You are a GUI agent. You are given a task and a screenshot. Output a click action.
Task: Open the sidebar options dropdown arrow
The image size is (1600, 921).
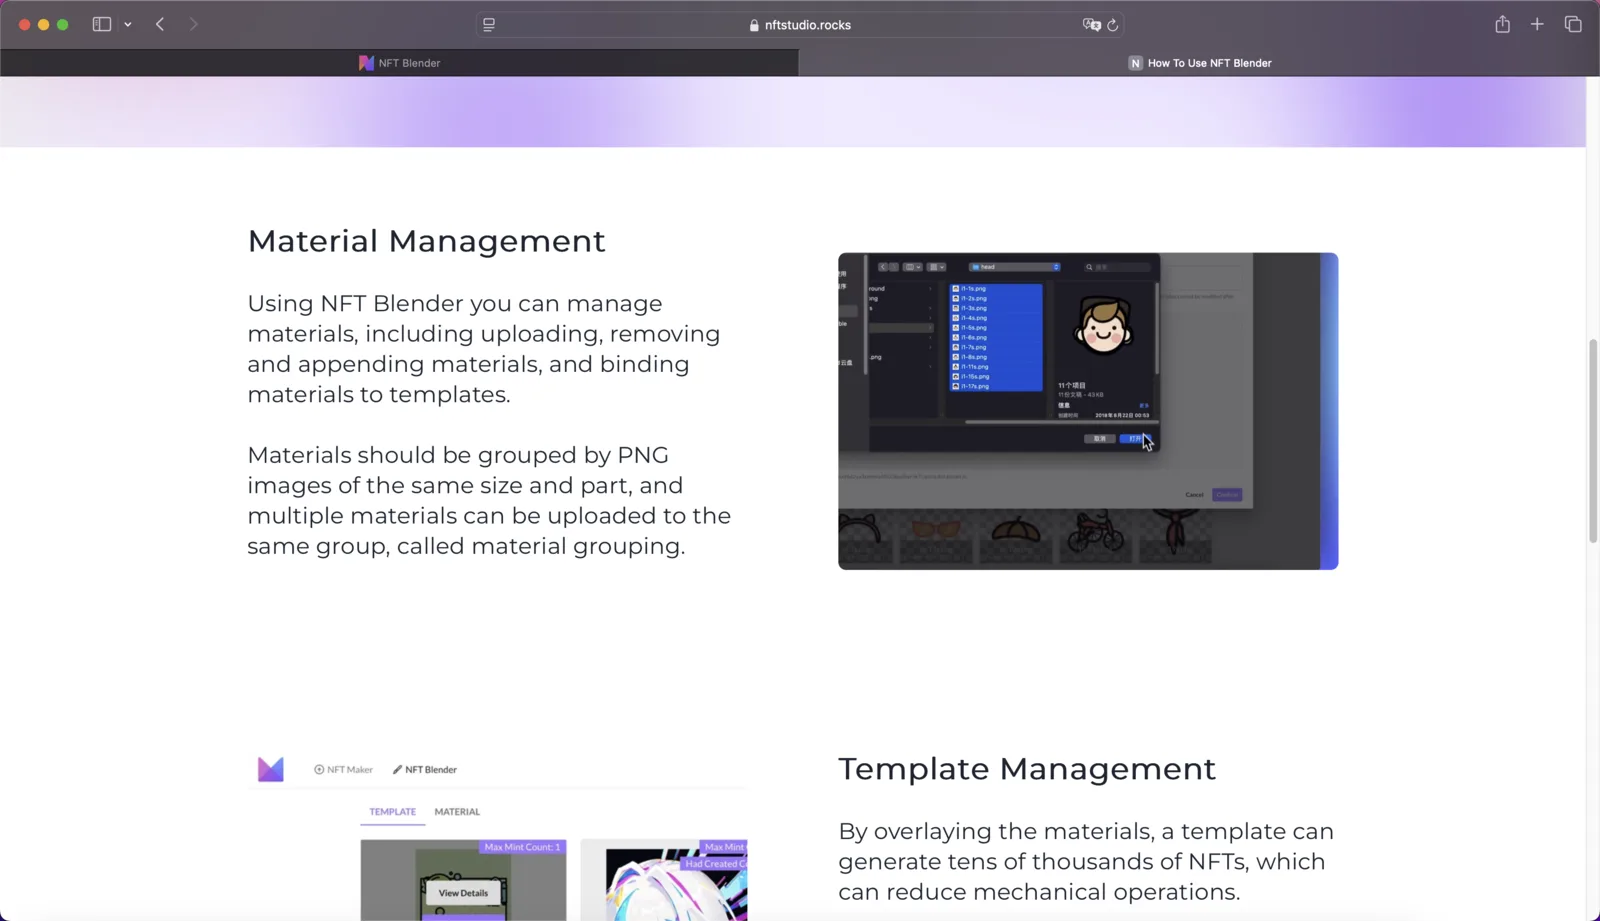(x=128, y=24)
